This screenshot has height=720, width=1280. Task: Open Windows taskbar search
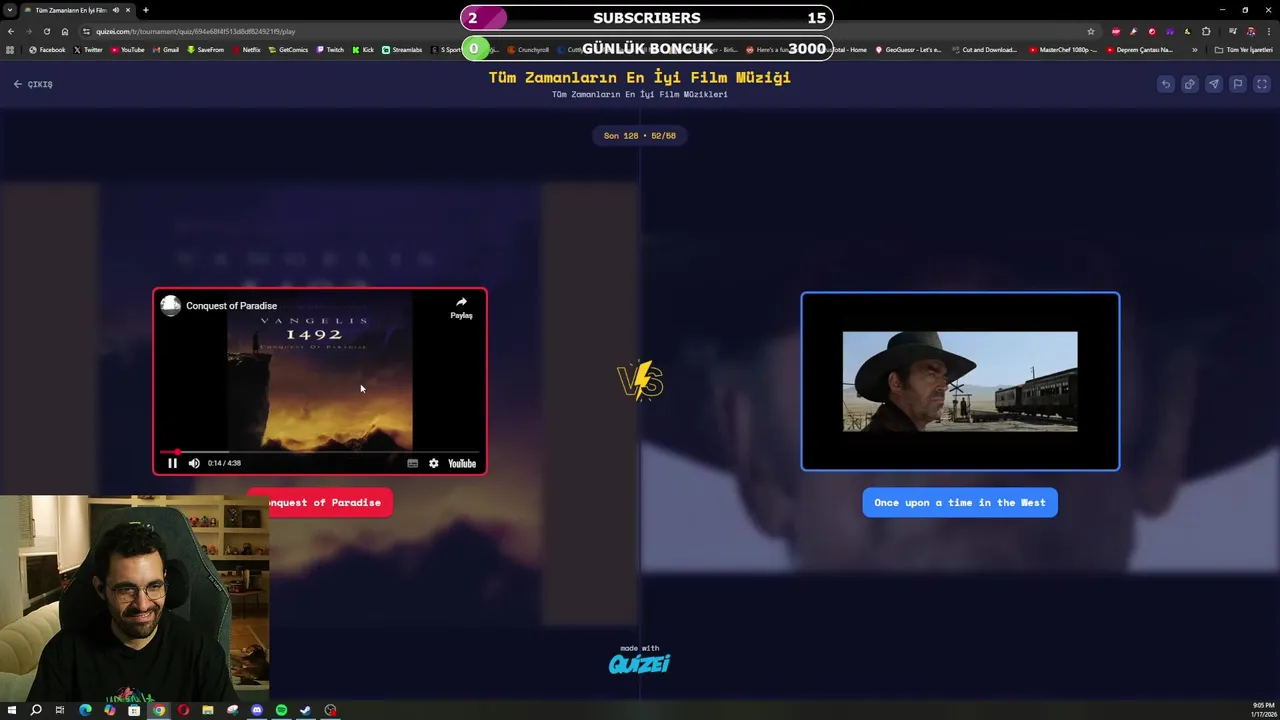pyautogui.click(x=36, y=710)
